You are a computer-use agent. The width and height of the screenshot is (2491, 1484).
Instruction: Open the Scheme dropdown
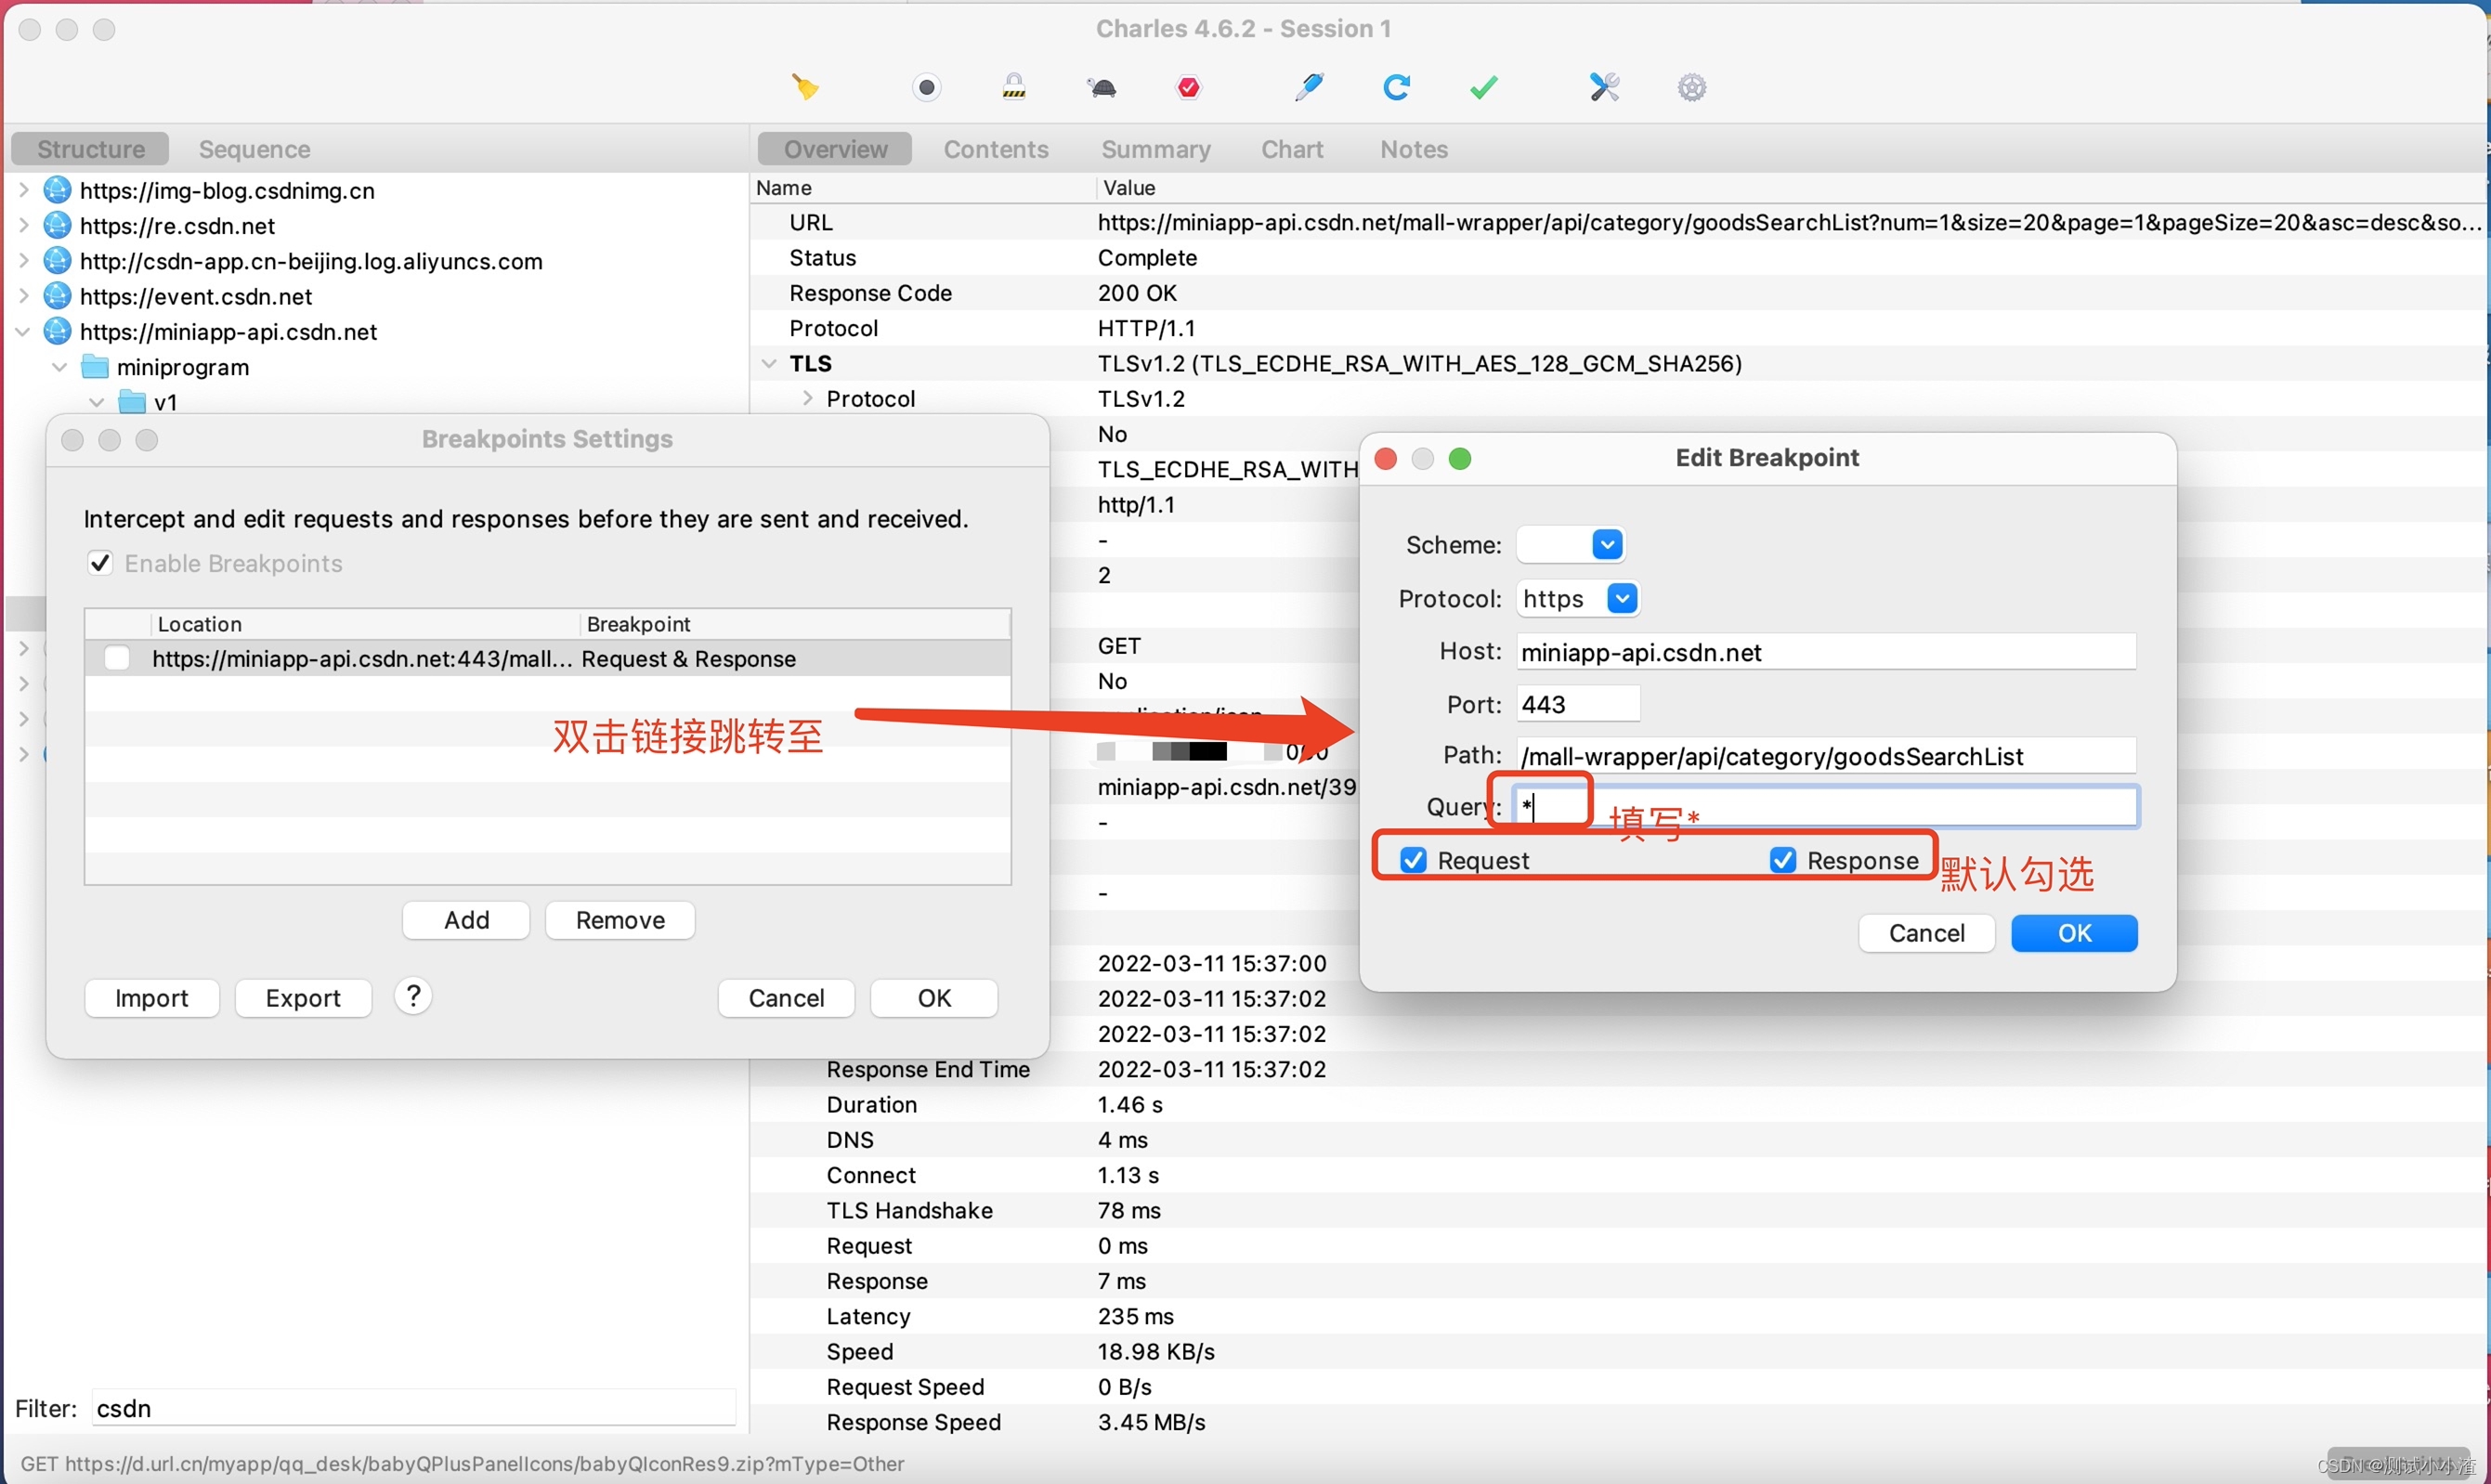click(1606, 545)
